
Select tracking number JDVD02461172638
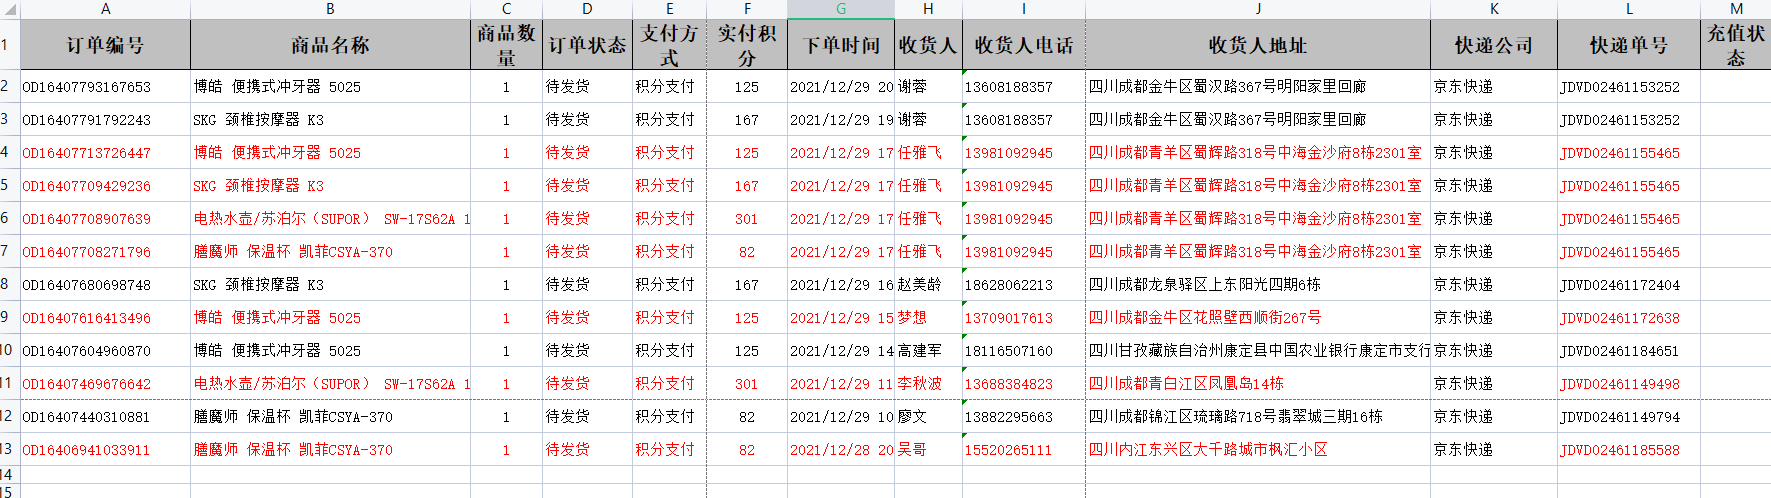pos(1620,318)
